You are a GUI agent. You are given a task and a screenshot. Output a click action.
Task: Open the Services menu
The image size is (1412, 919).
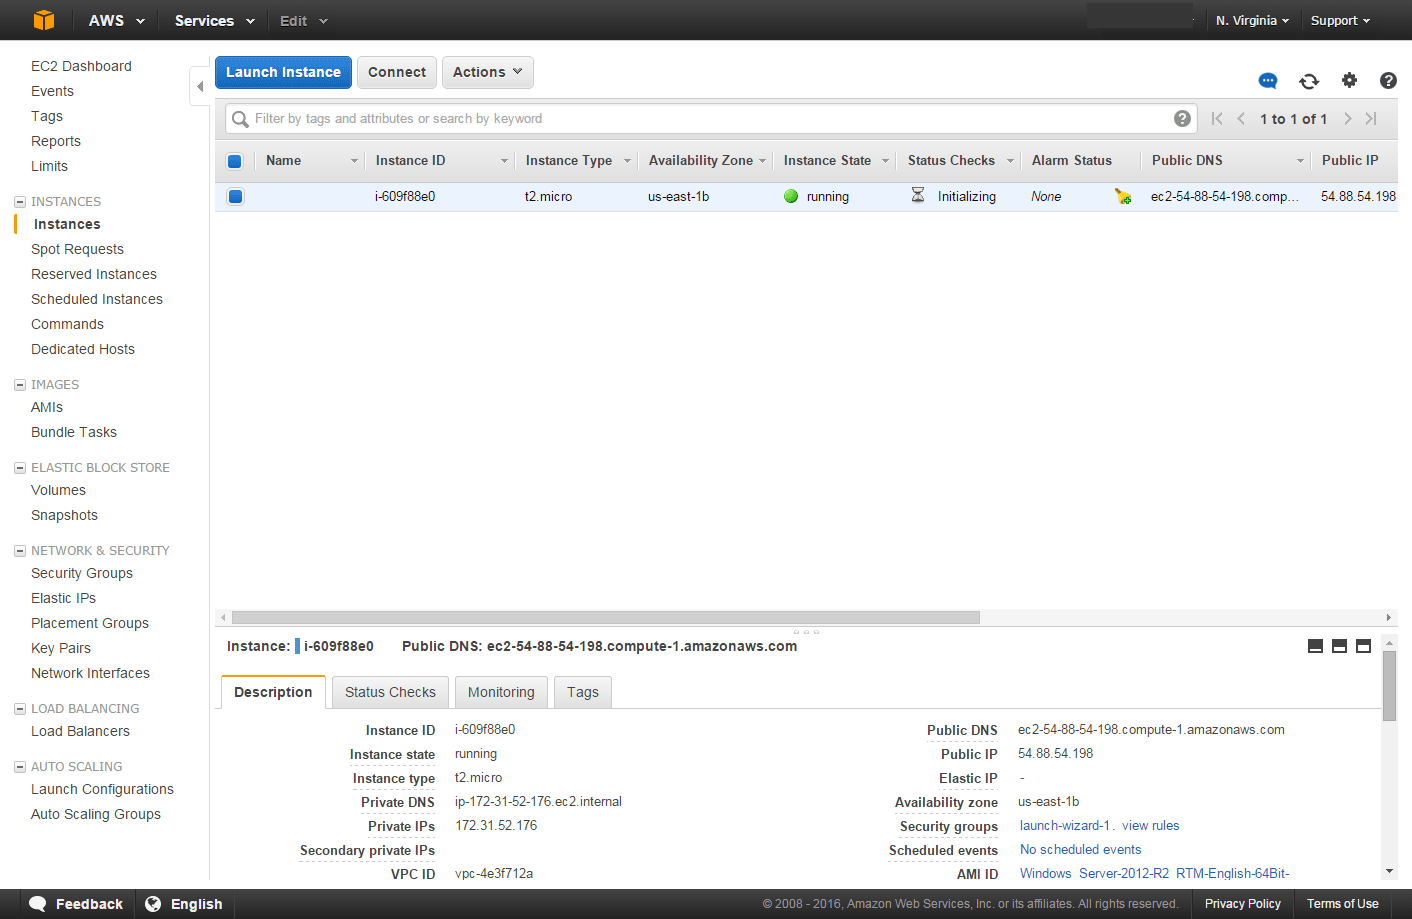pos(215,20)
